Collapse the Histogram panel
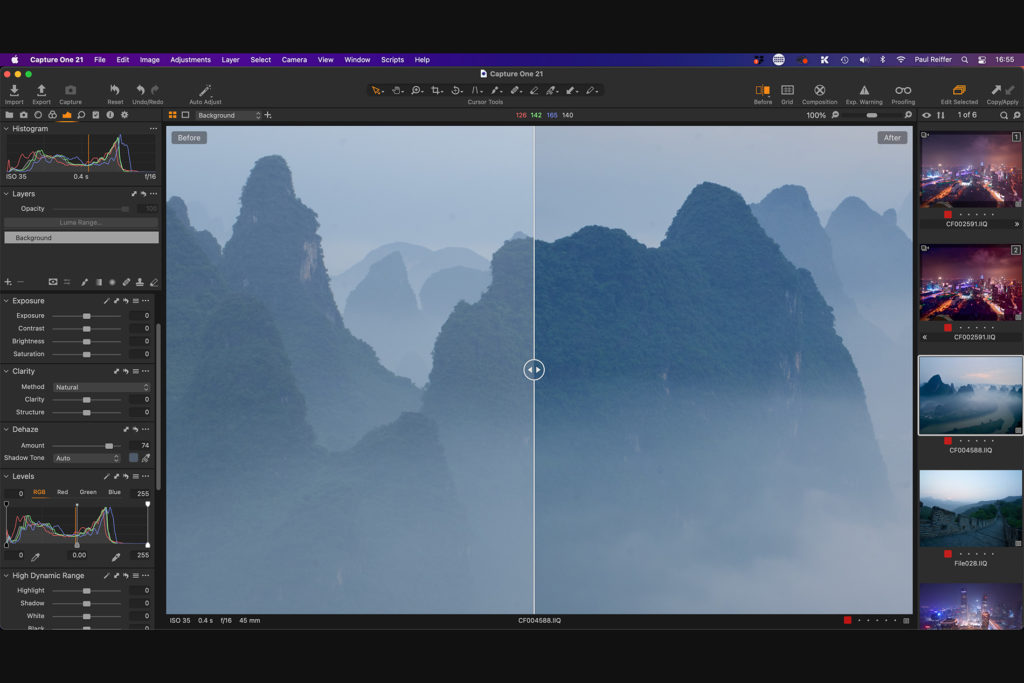This screenshot has width=1024, height=683. tap(6, 129)
